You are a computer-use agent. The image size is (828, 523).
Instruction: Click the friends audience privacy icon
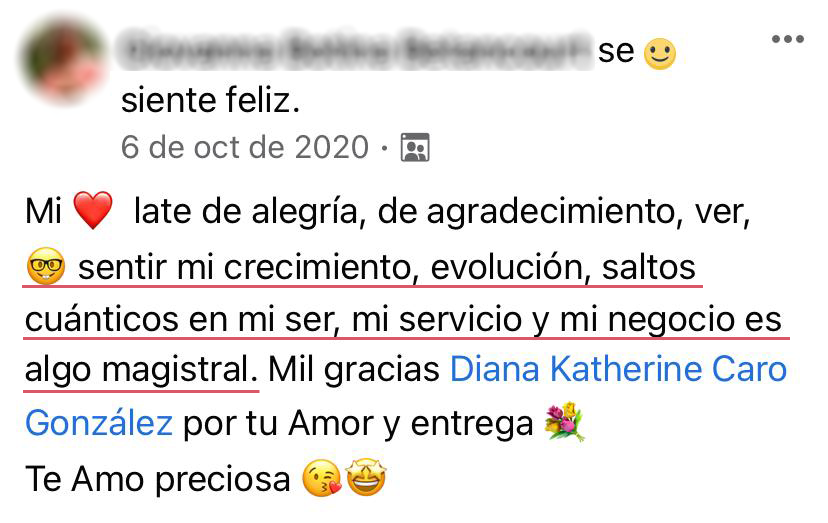[415, 147]
